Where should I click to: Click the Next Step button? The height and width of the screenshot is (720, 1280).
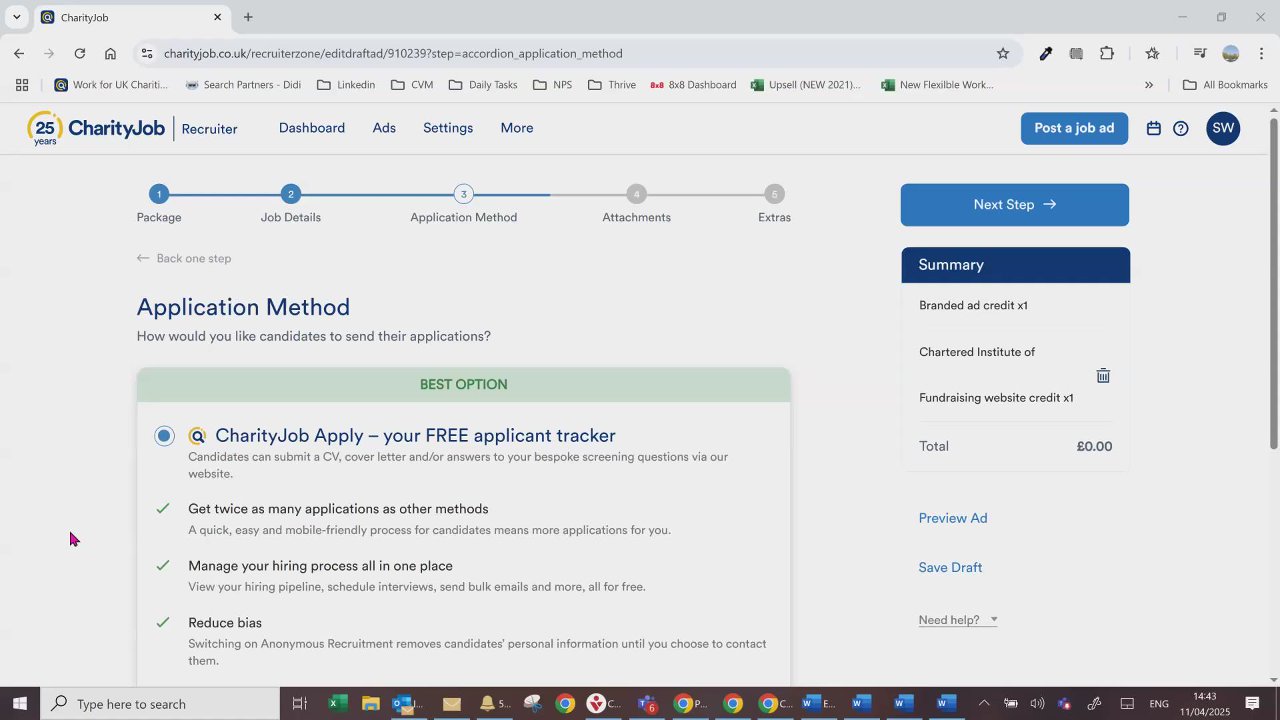click(x=1015, y=205)
